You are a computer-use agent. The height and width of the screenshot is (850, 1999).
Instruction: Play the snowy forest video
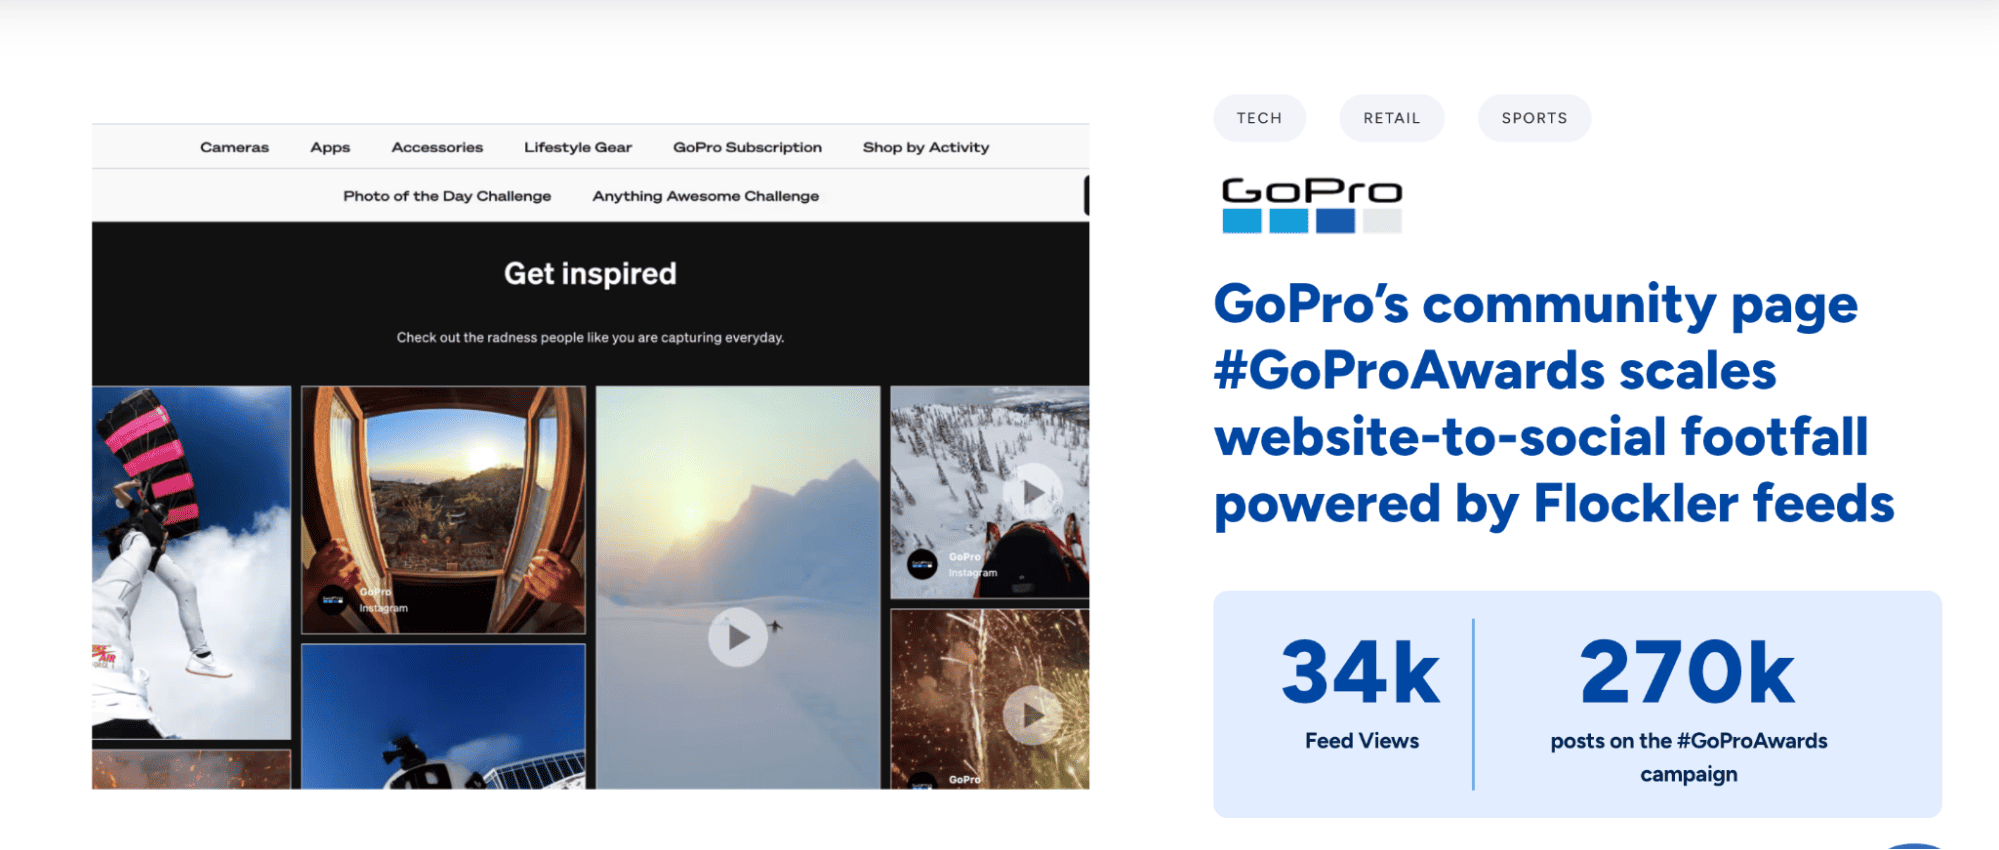coord(1033,492)
